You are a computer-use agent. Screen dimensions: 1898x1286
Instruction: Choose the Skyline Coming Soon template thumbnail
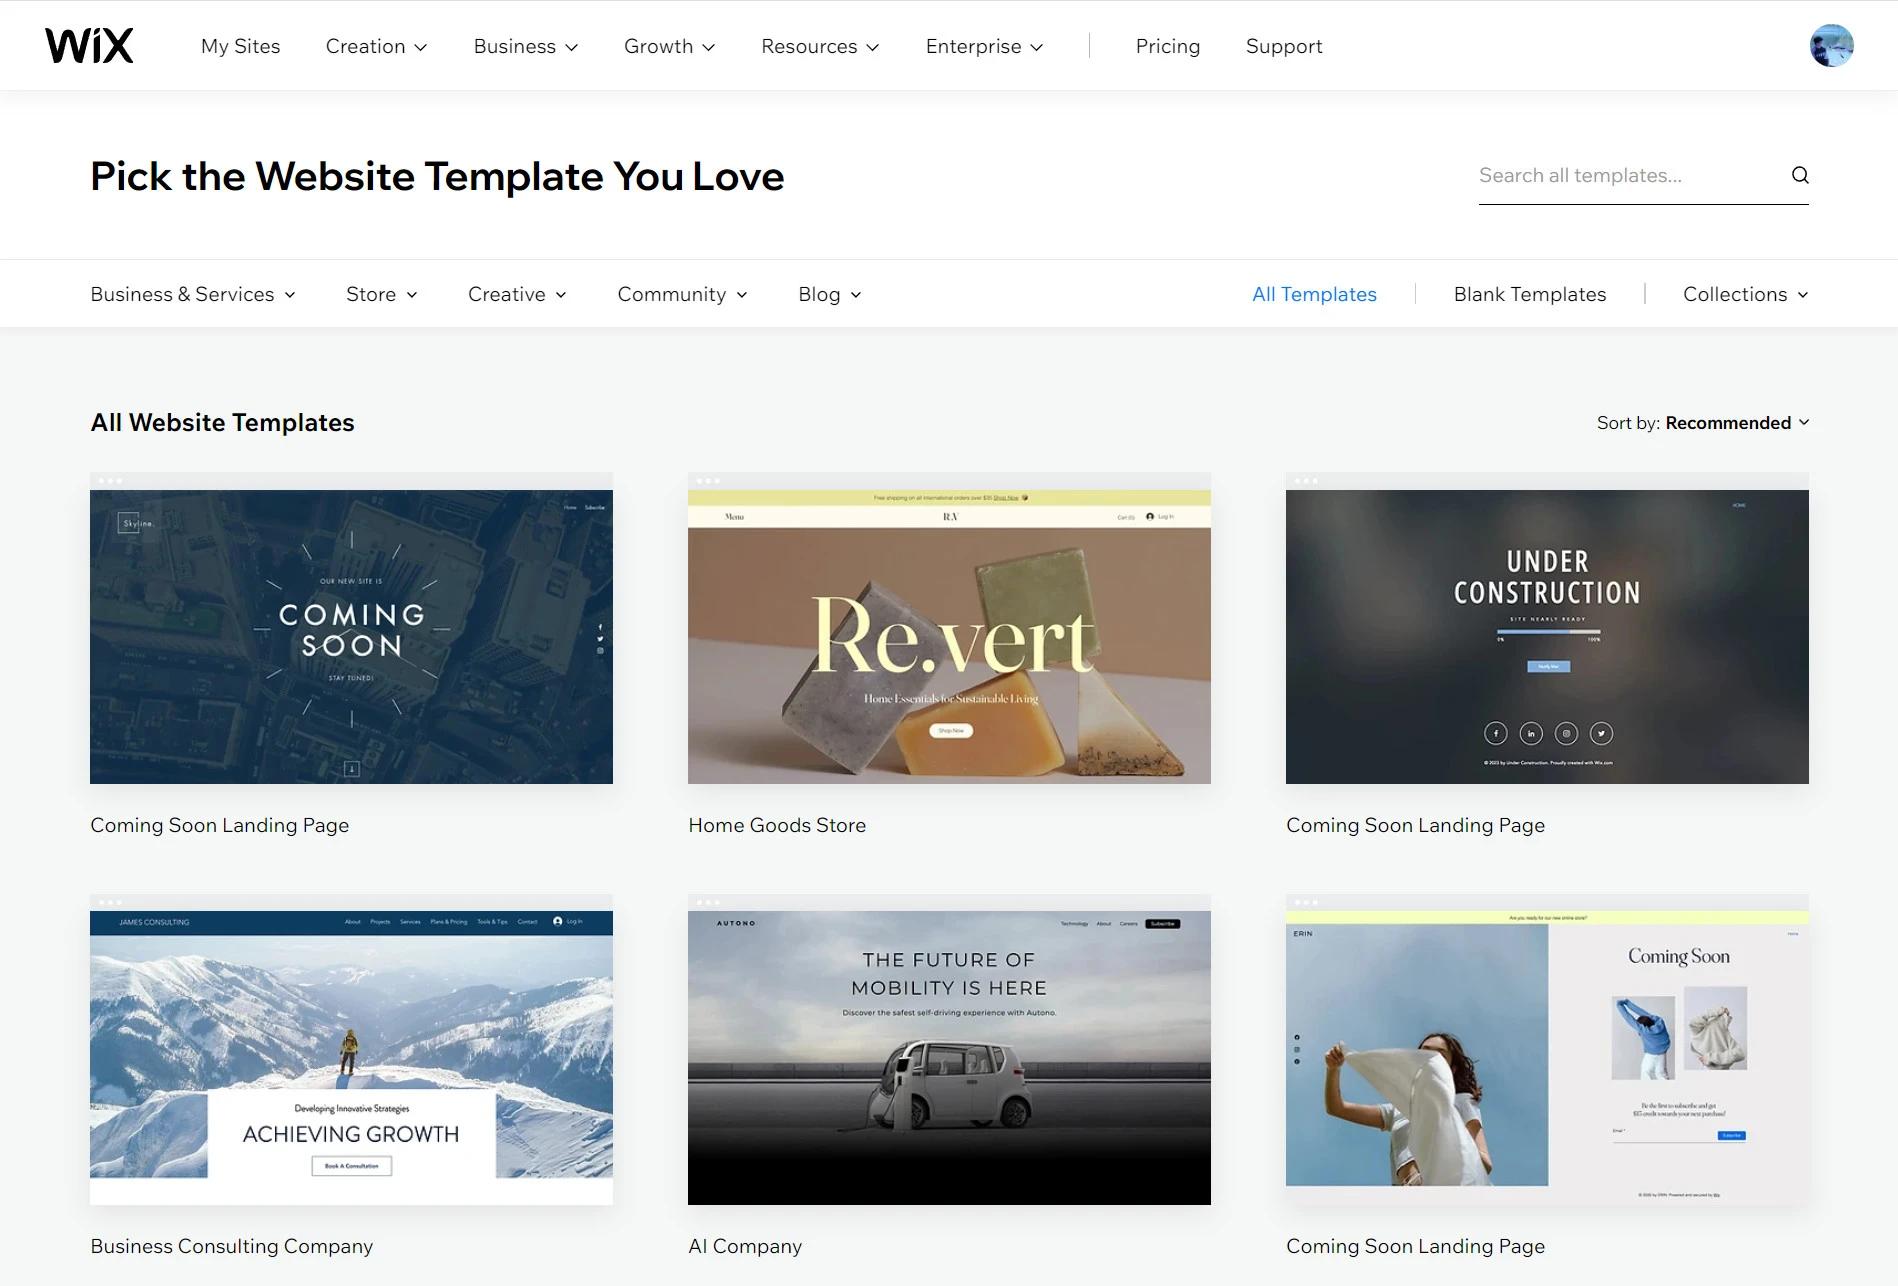click(x=351, y=636)
